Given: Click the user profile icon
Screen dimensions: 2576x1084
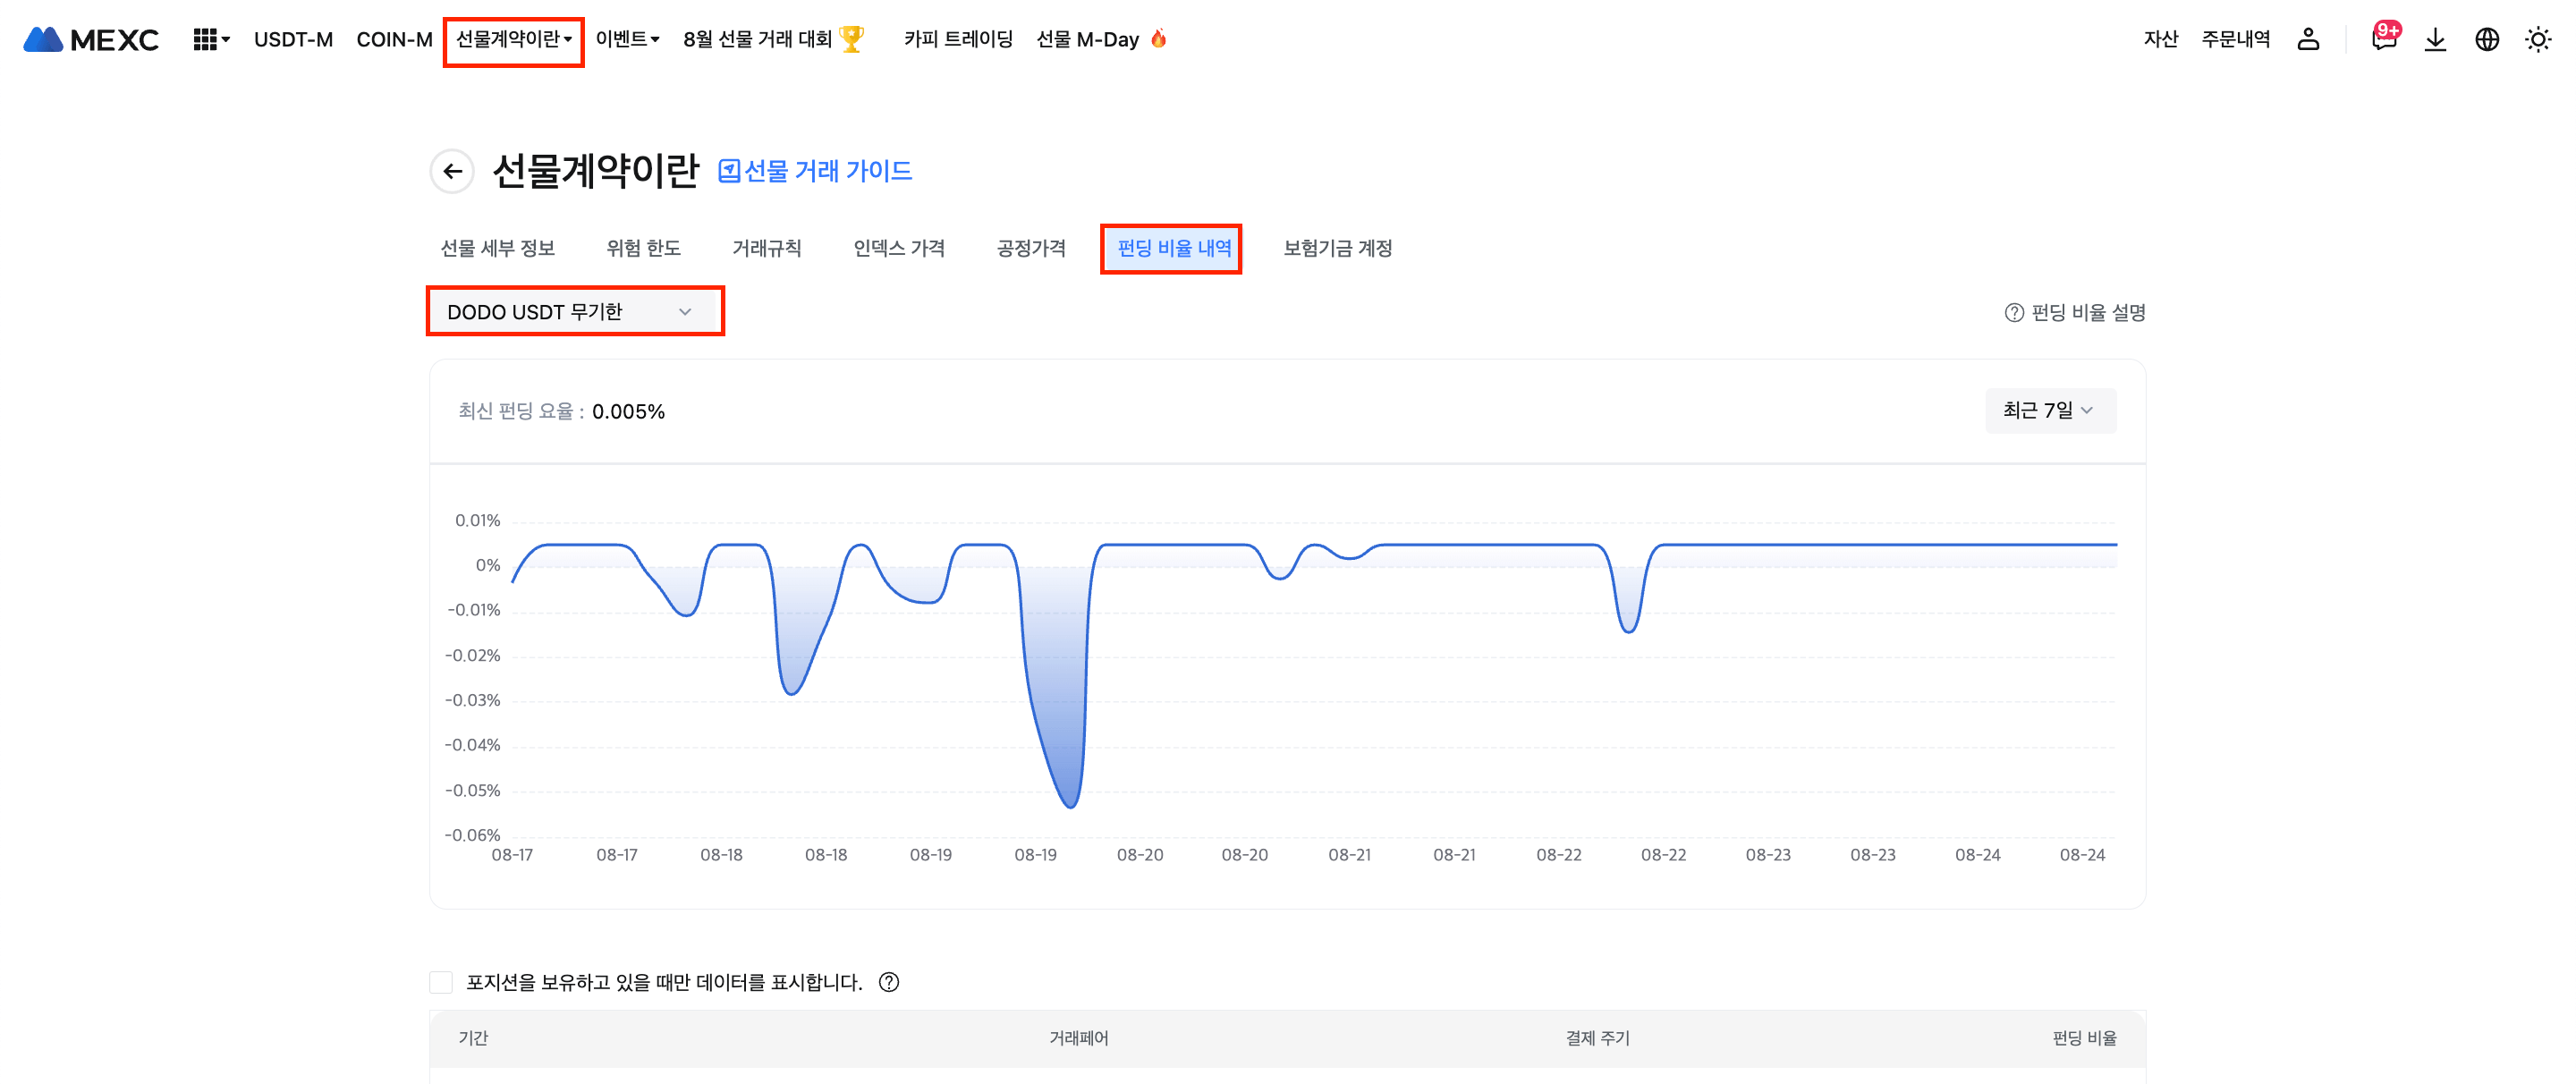Looking at the screenshot, I should [2308, 40].
